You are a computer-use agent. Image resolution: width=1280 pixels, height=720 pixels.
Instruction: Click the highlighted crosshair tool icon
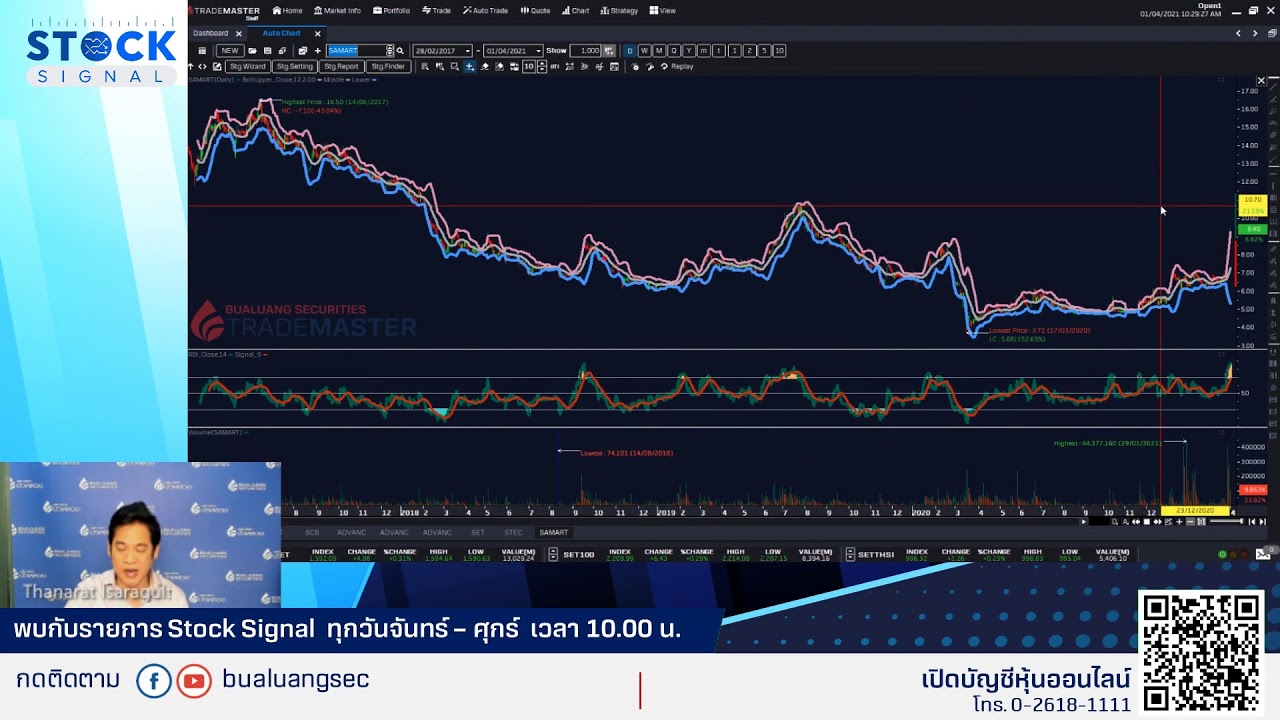(x=469, y=66)
